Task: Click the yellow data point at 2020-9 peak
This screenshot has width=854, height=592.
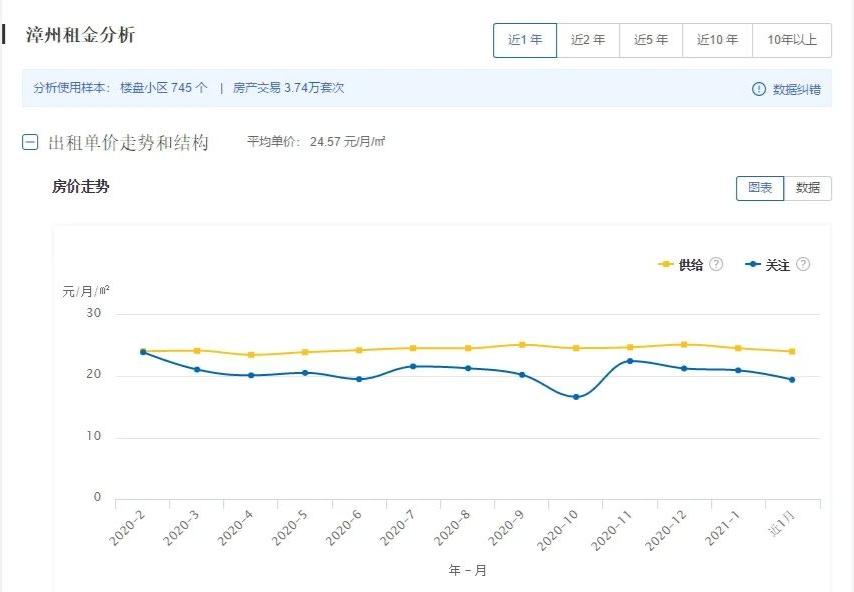Action: click(522, 343)
